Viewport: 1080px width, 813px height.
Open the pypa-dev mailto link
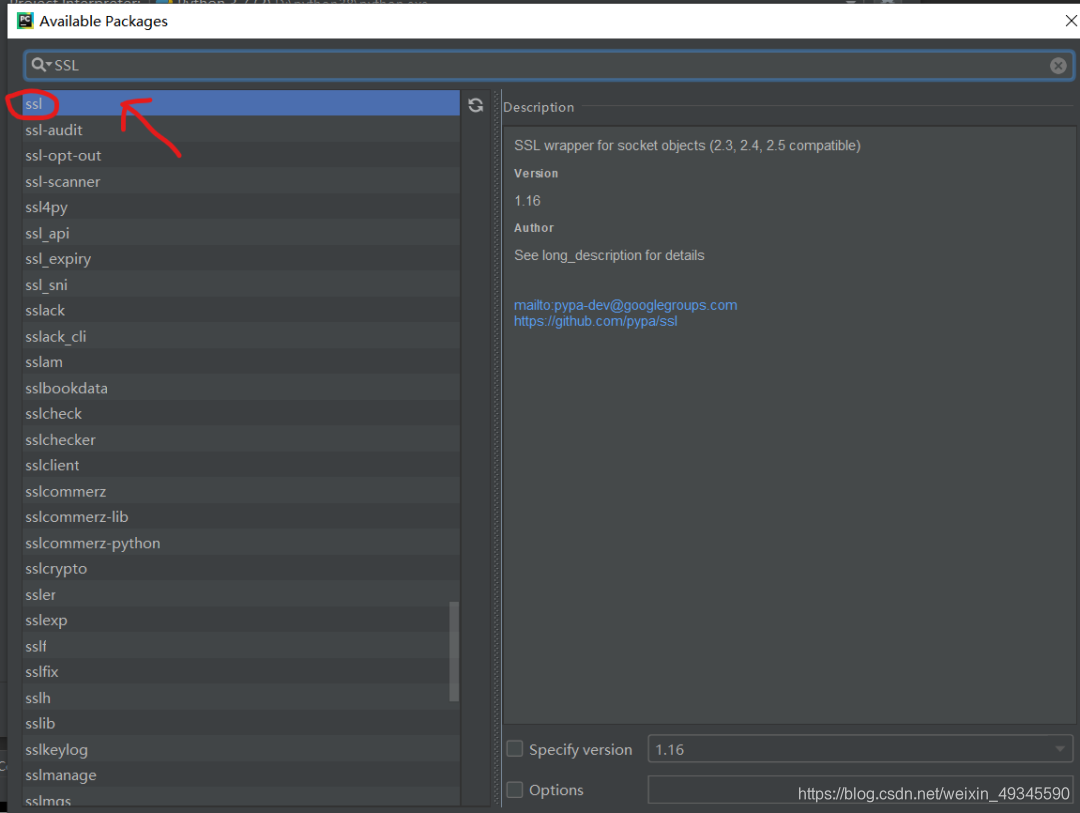point(625,305)
